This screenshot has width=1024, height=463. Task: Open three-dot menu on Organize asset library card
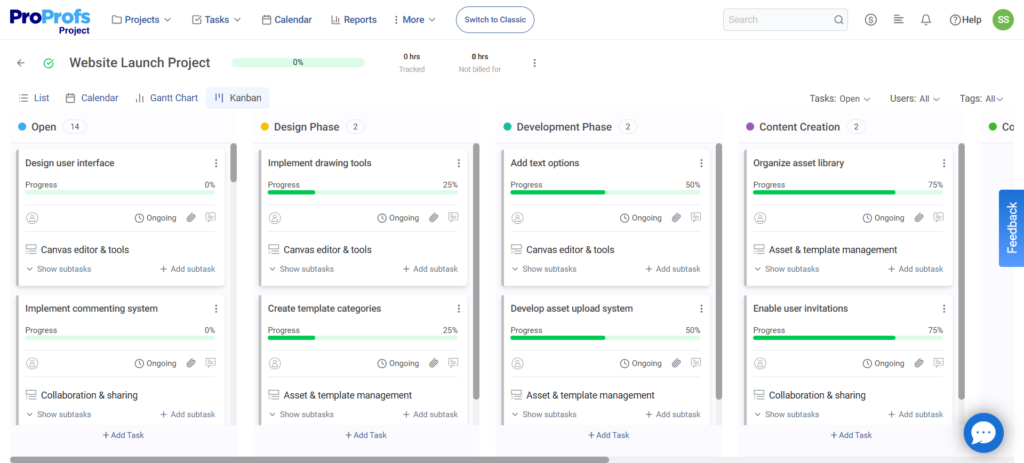944,163
